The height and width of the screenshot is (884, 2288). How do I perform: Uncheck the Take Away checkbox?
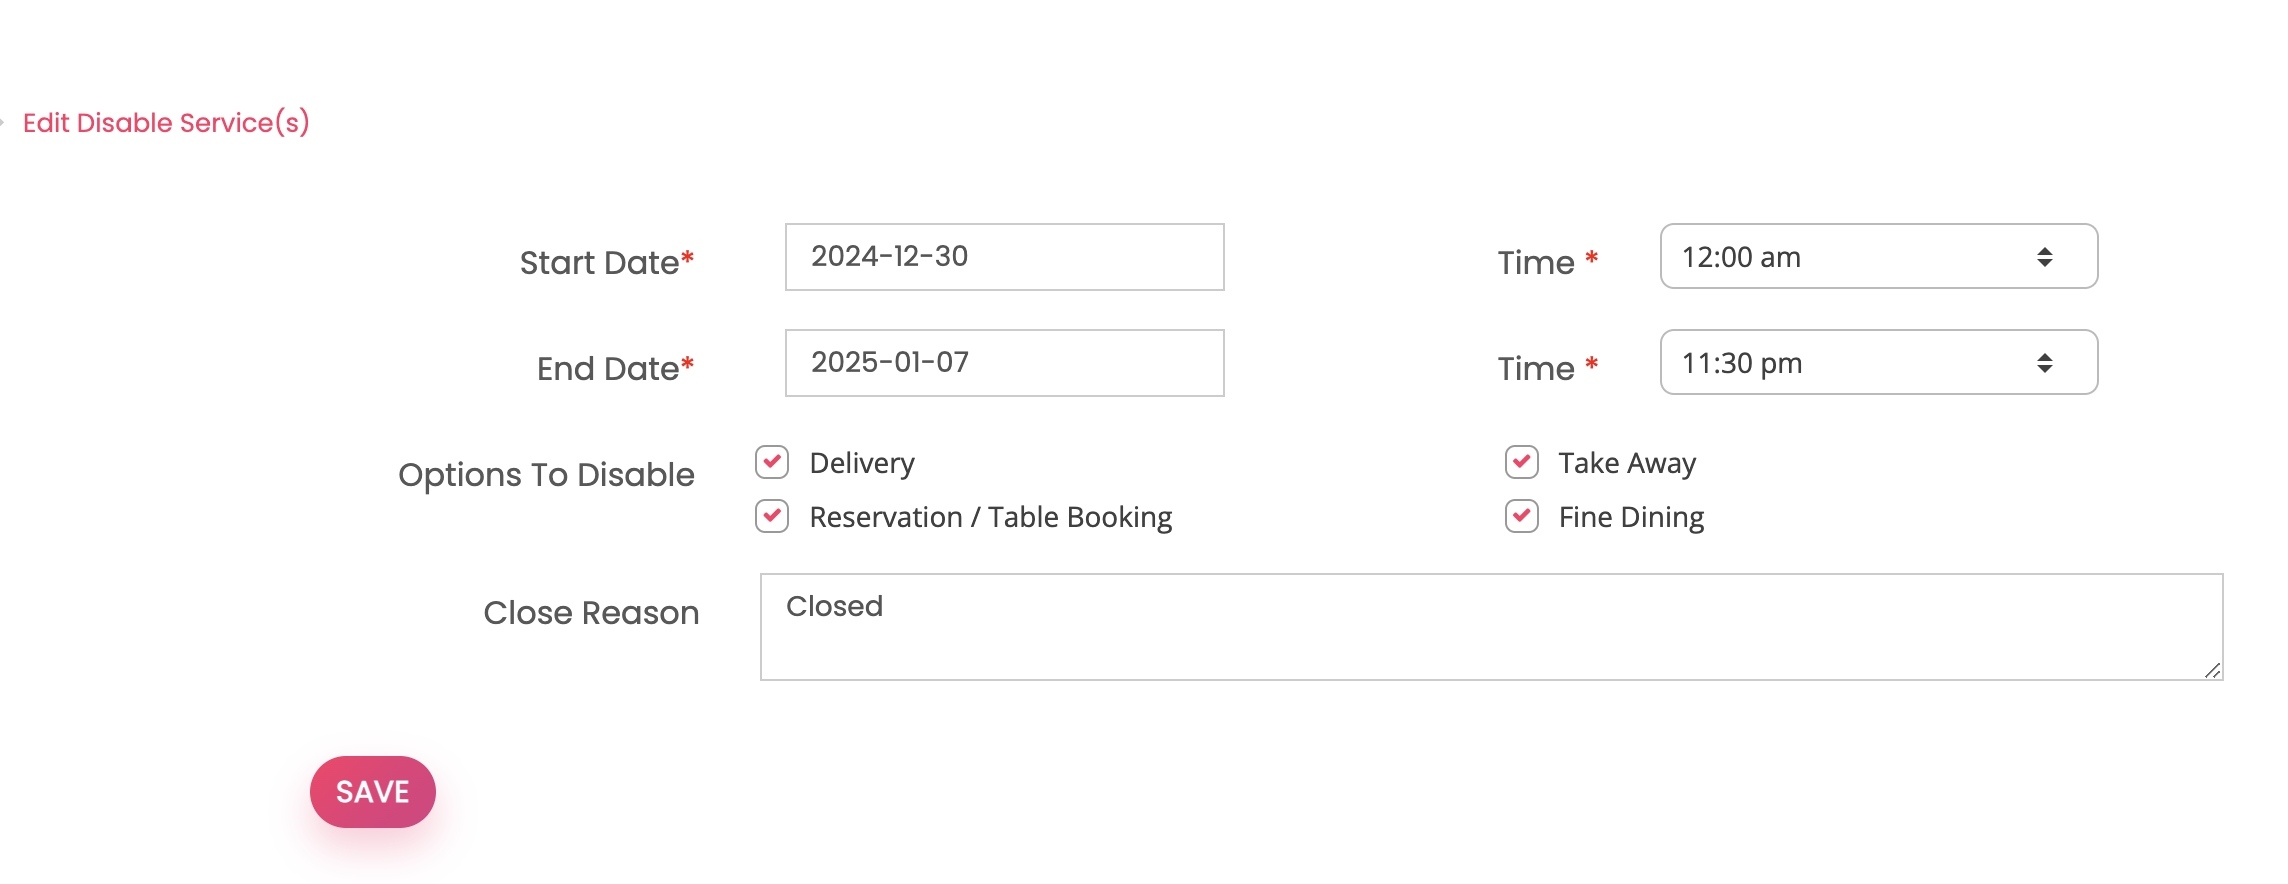(1521, 462)
